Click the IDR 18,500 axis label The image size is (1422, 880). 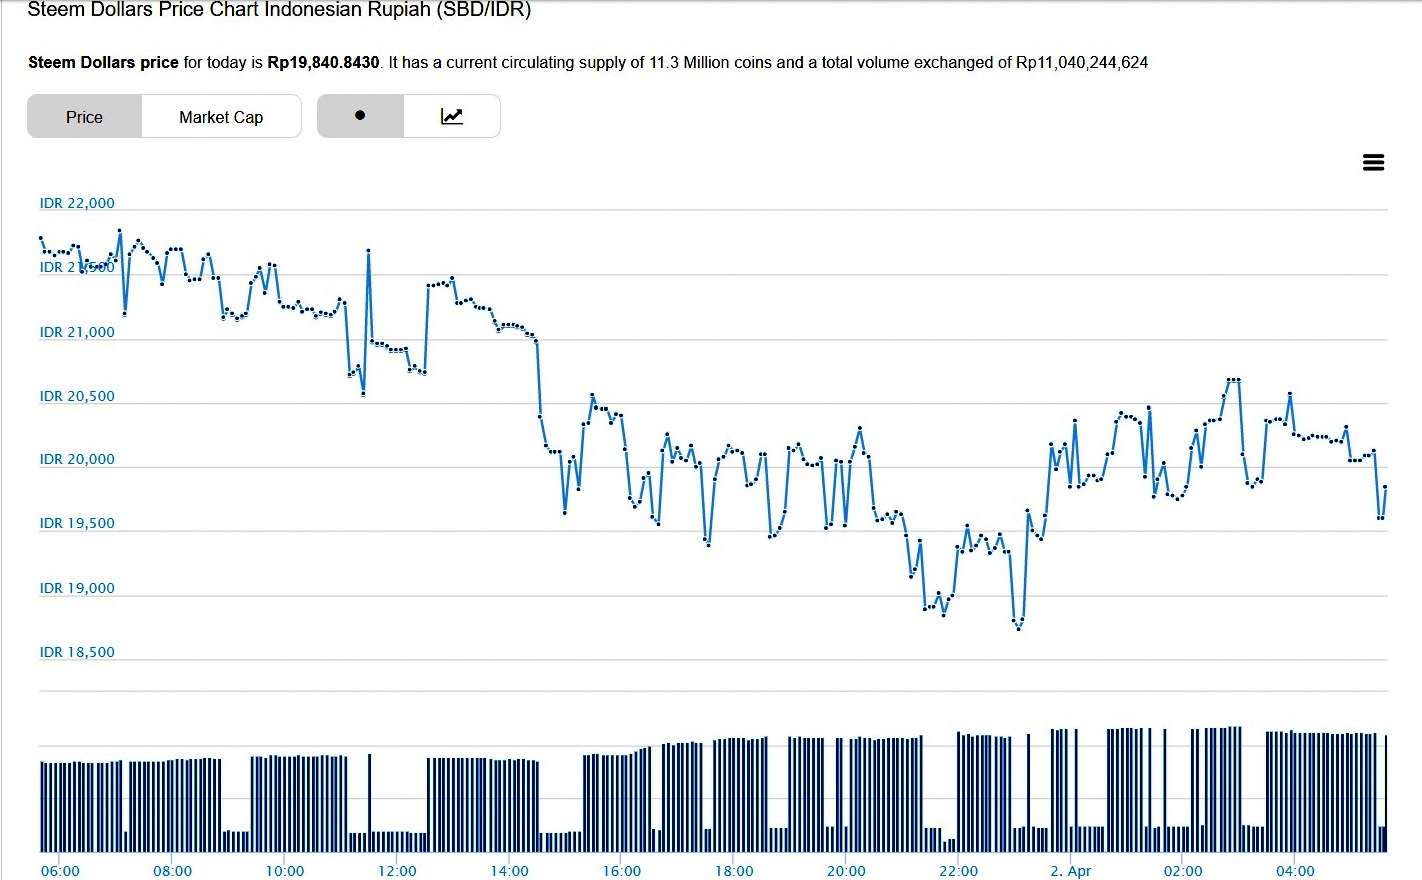tap(77, 652)
